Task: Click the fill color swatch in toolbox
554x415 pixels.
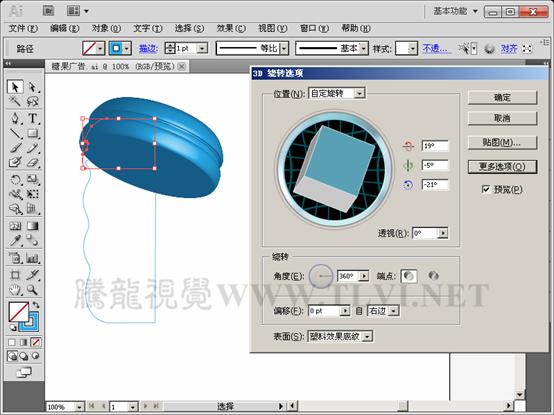Action: coord(18,312)
